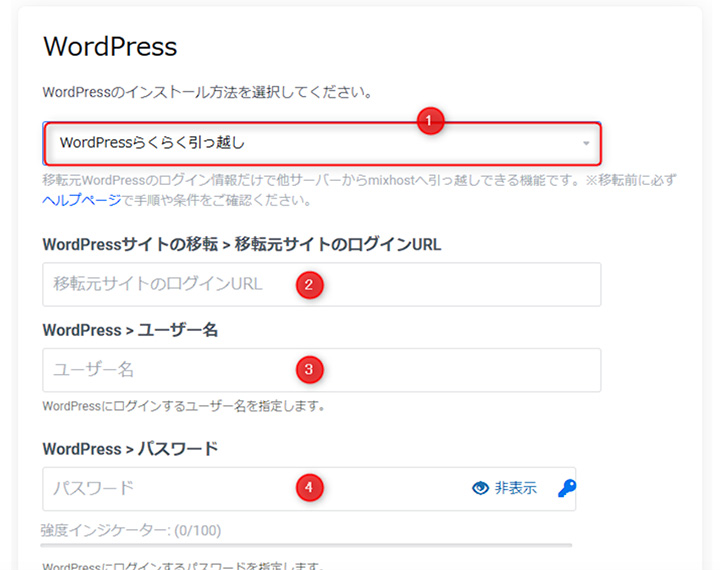Open the ヘルプページ link

pyautogui.click(x=82, y=200)
